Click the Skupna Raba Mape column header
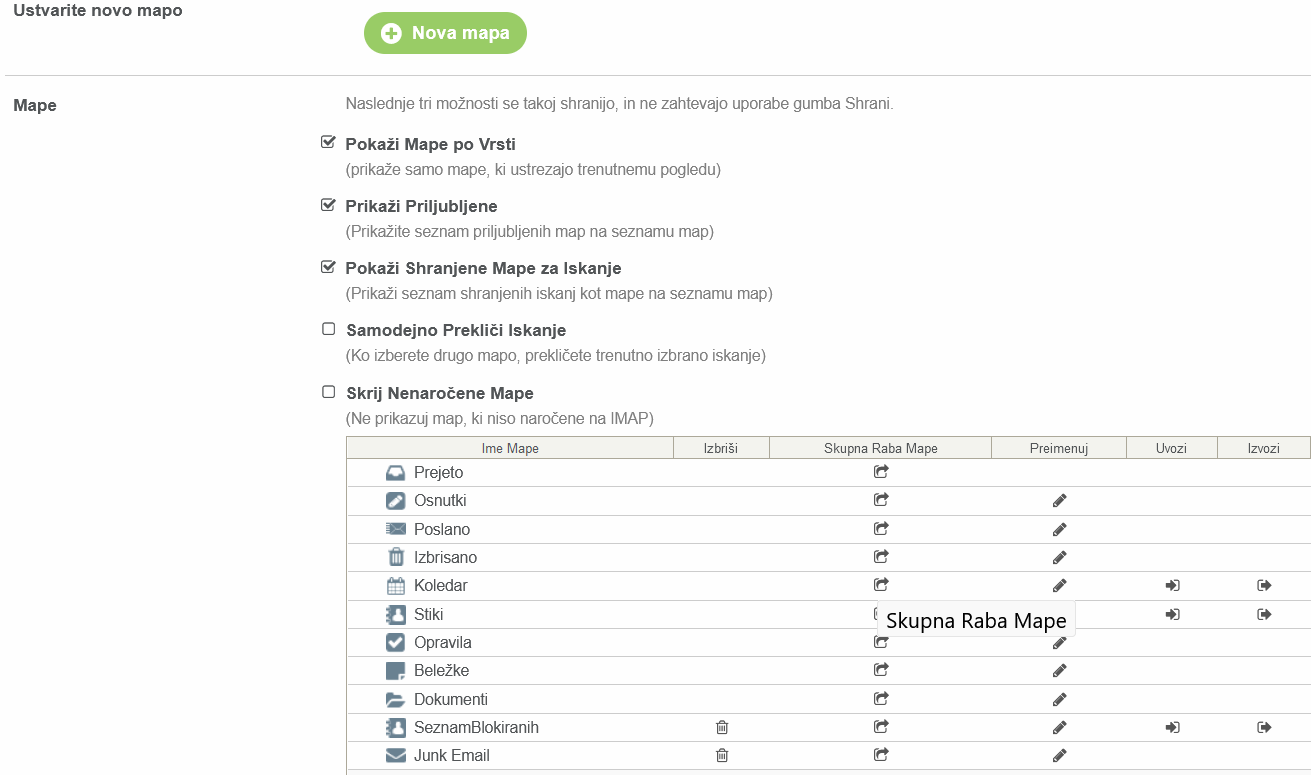Viewport: 1311px width, 775px height. click(x=881, y=448)
